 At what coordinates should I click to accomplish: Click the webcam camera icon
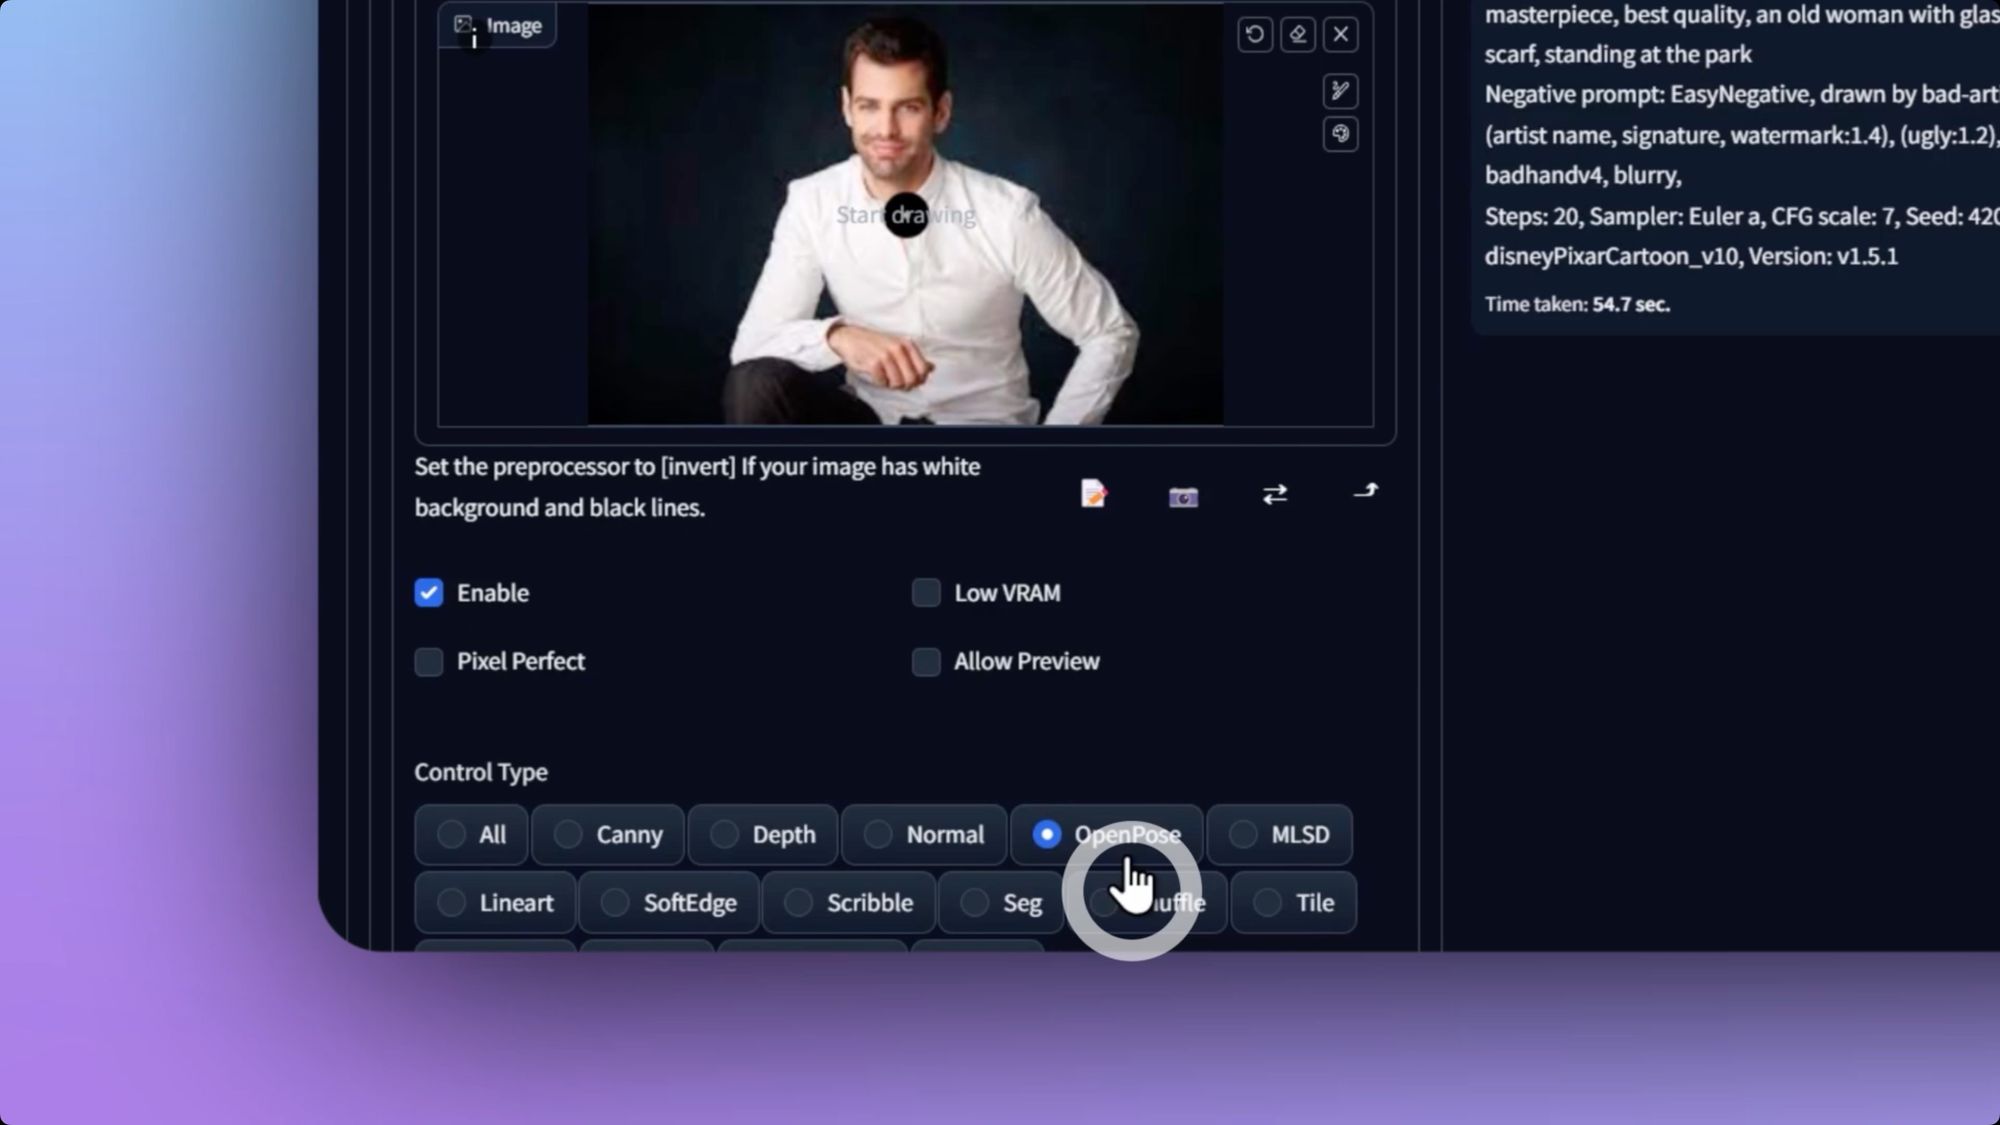pos(1183,496)
